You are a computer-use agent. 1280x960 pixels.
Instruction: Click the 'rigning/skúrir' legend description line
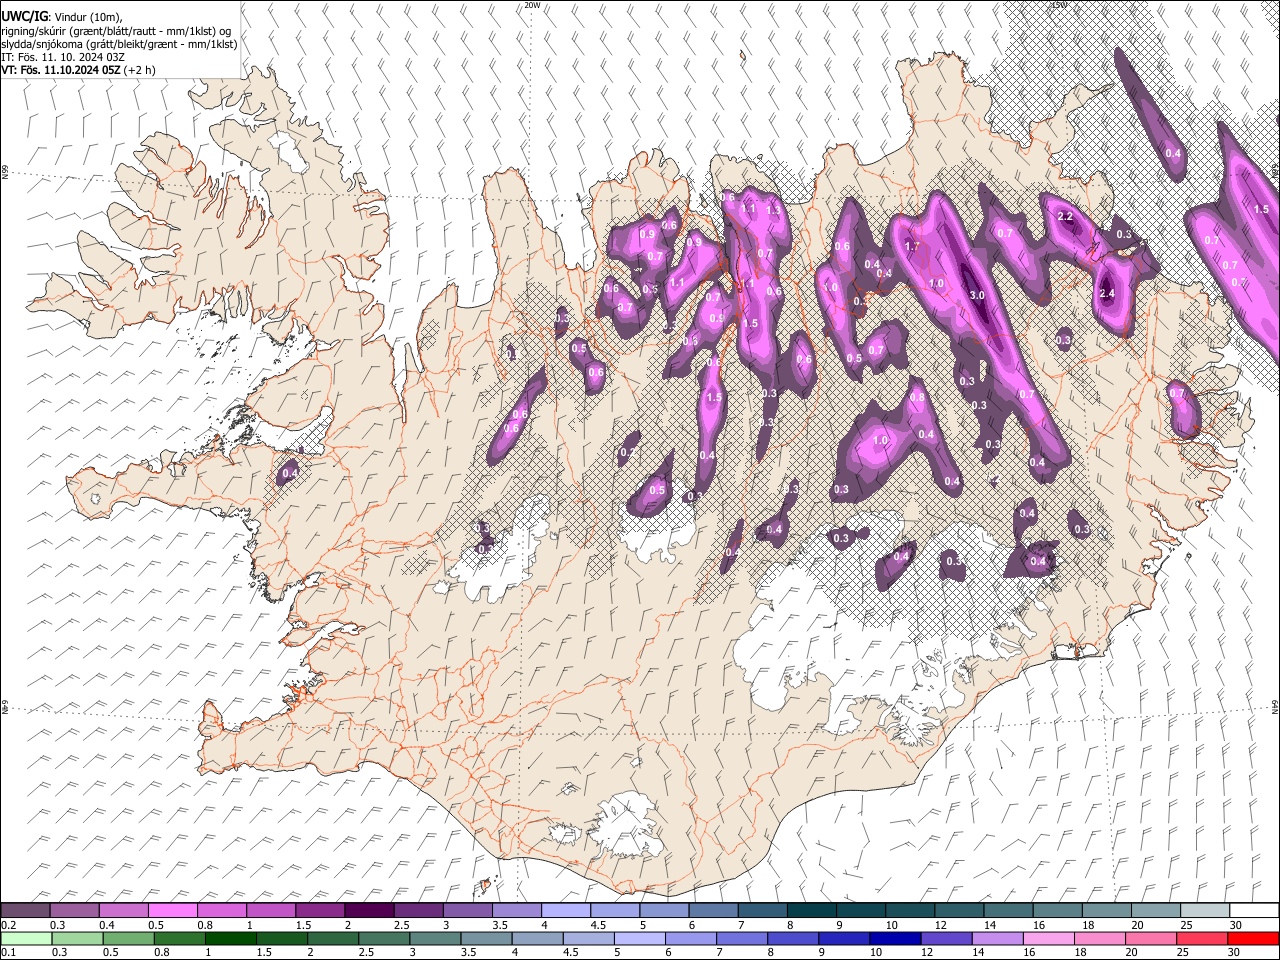pyautogui.click(x=116, y=30)
